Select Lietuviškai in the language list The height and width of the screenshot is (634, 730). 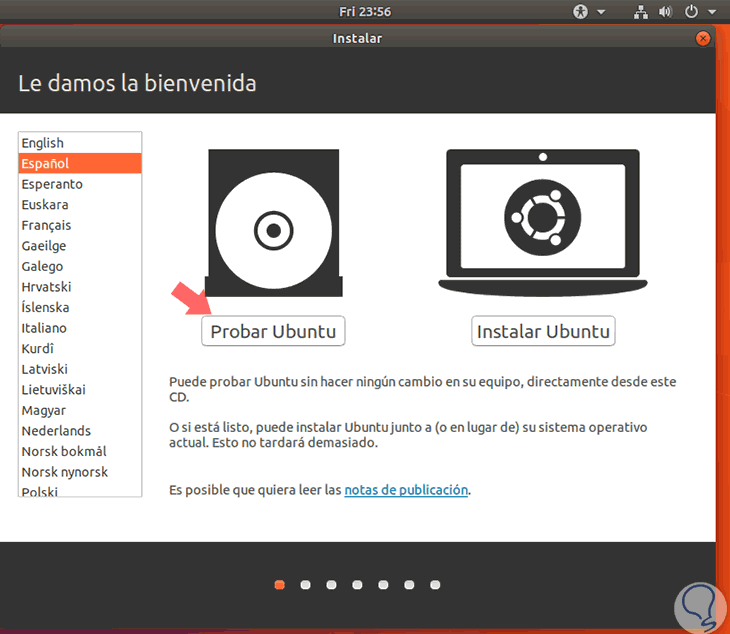point(80,390)
